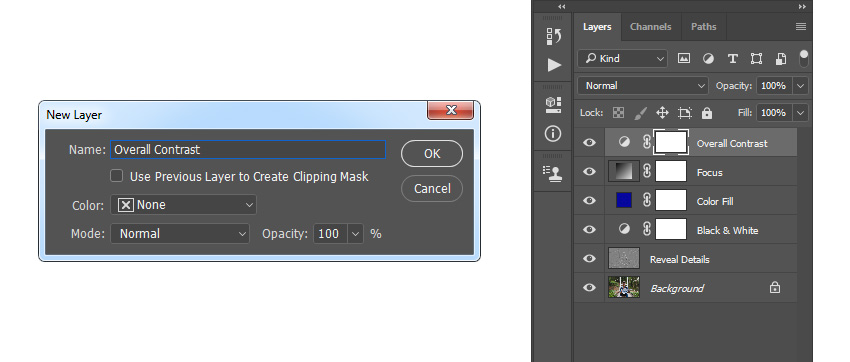Lock artboard nesting icon
This screenshot has width=850, height=362.
[685, 113]
